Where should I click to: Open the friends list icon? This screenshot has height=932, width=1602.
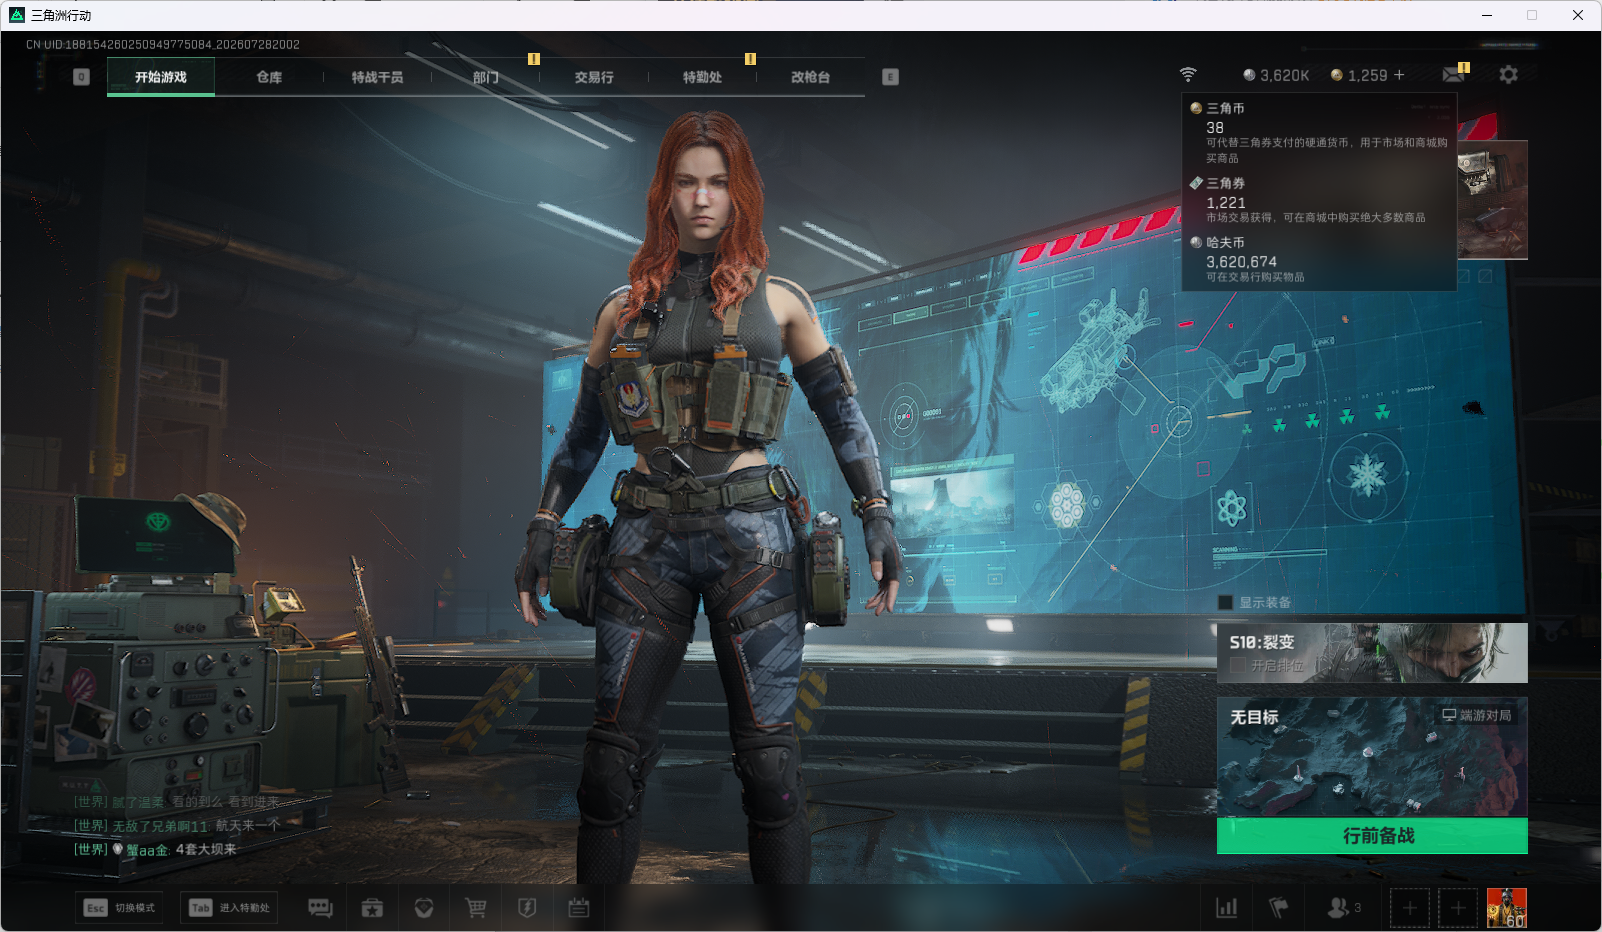pos(1344,908)
